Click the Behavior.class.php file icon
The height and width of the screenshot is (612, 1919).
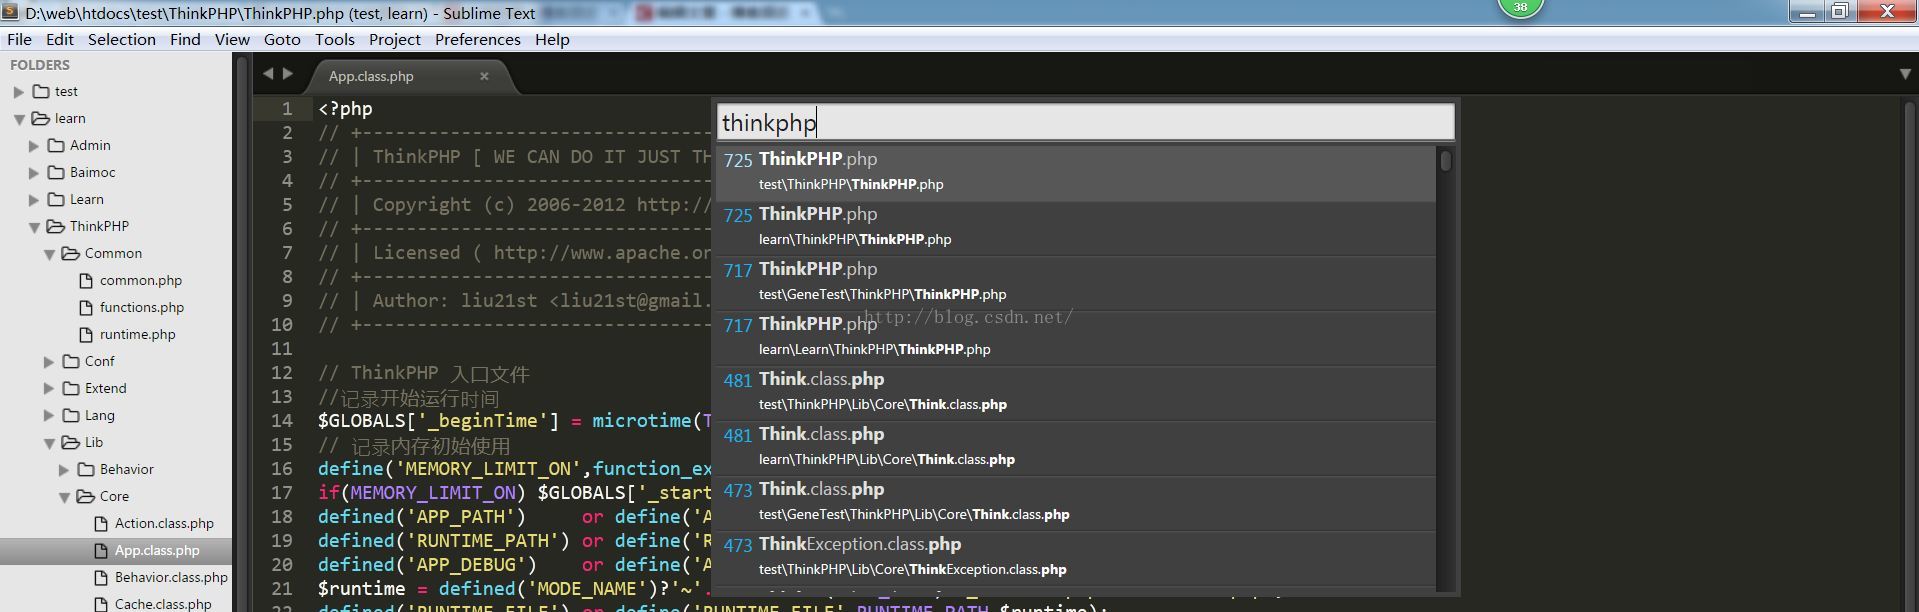[x=101, y=577]
